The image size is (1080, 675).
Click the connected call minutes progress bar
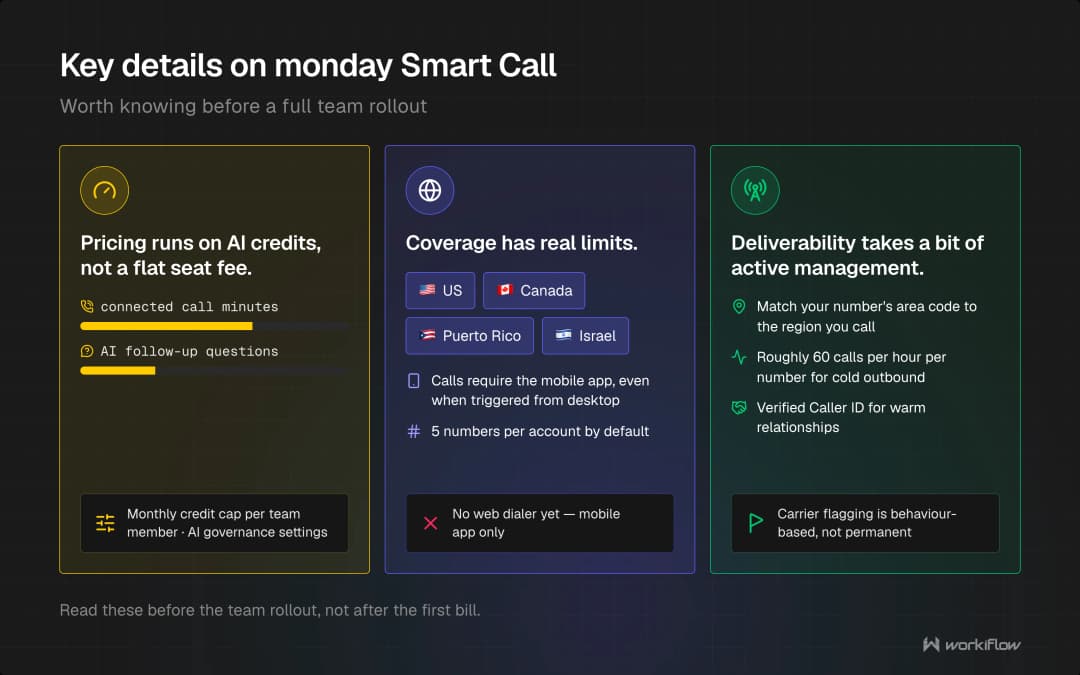click(x=214, y=326)
